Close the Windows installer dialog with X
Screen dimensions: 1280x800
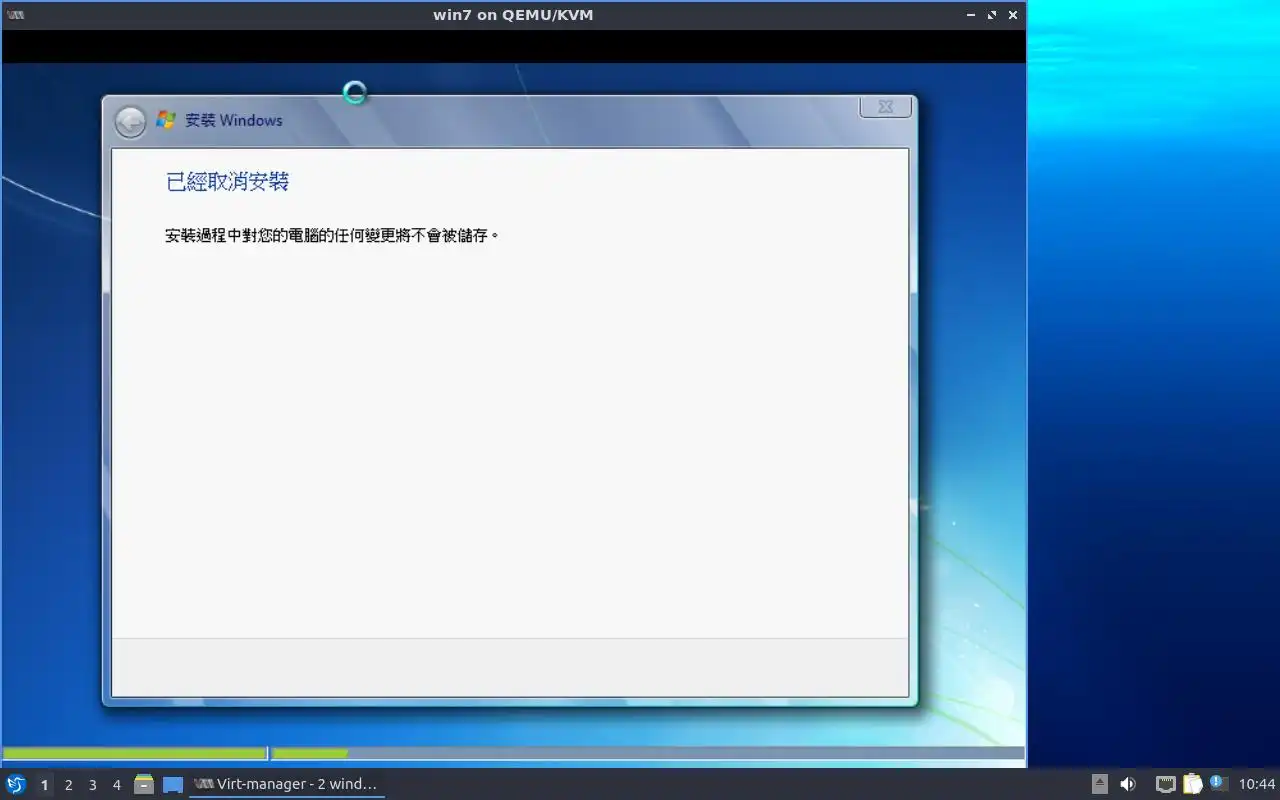[886, 106]
